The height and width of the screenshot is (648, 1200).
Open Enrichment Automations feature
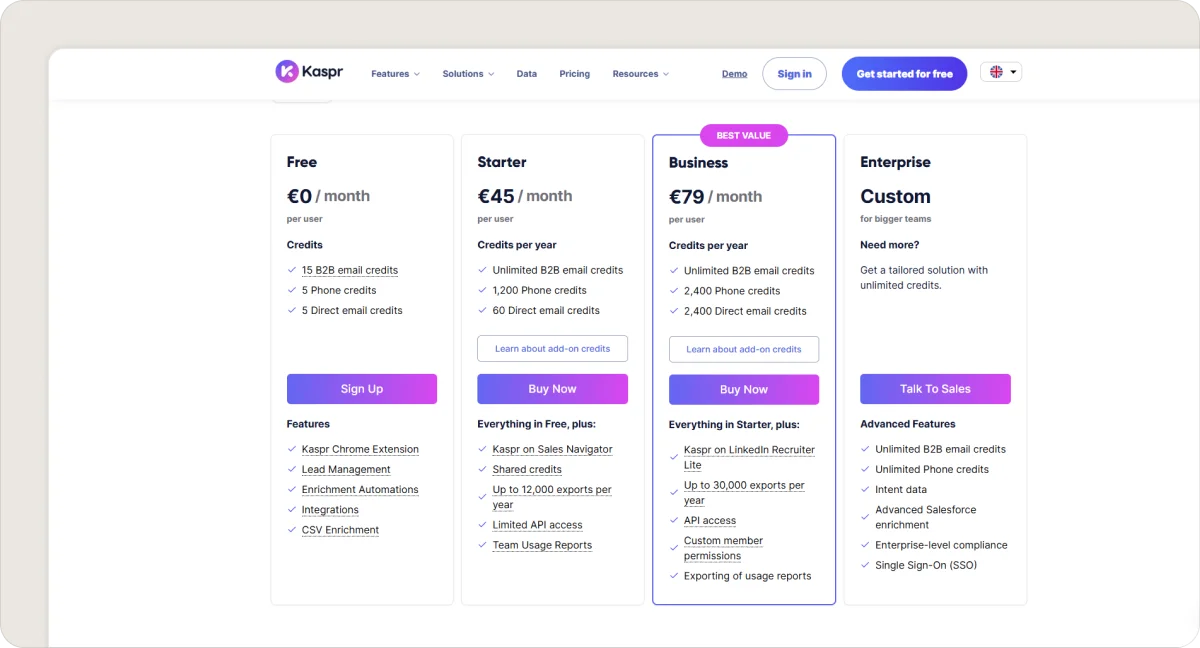pos(360,489)
